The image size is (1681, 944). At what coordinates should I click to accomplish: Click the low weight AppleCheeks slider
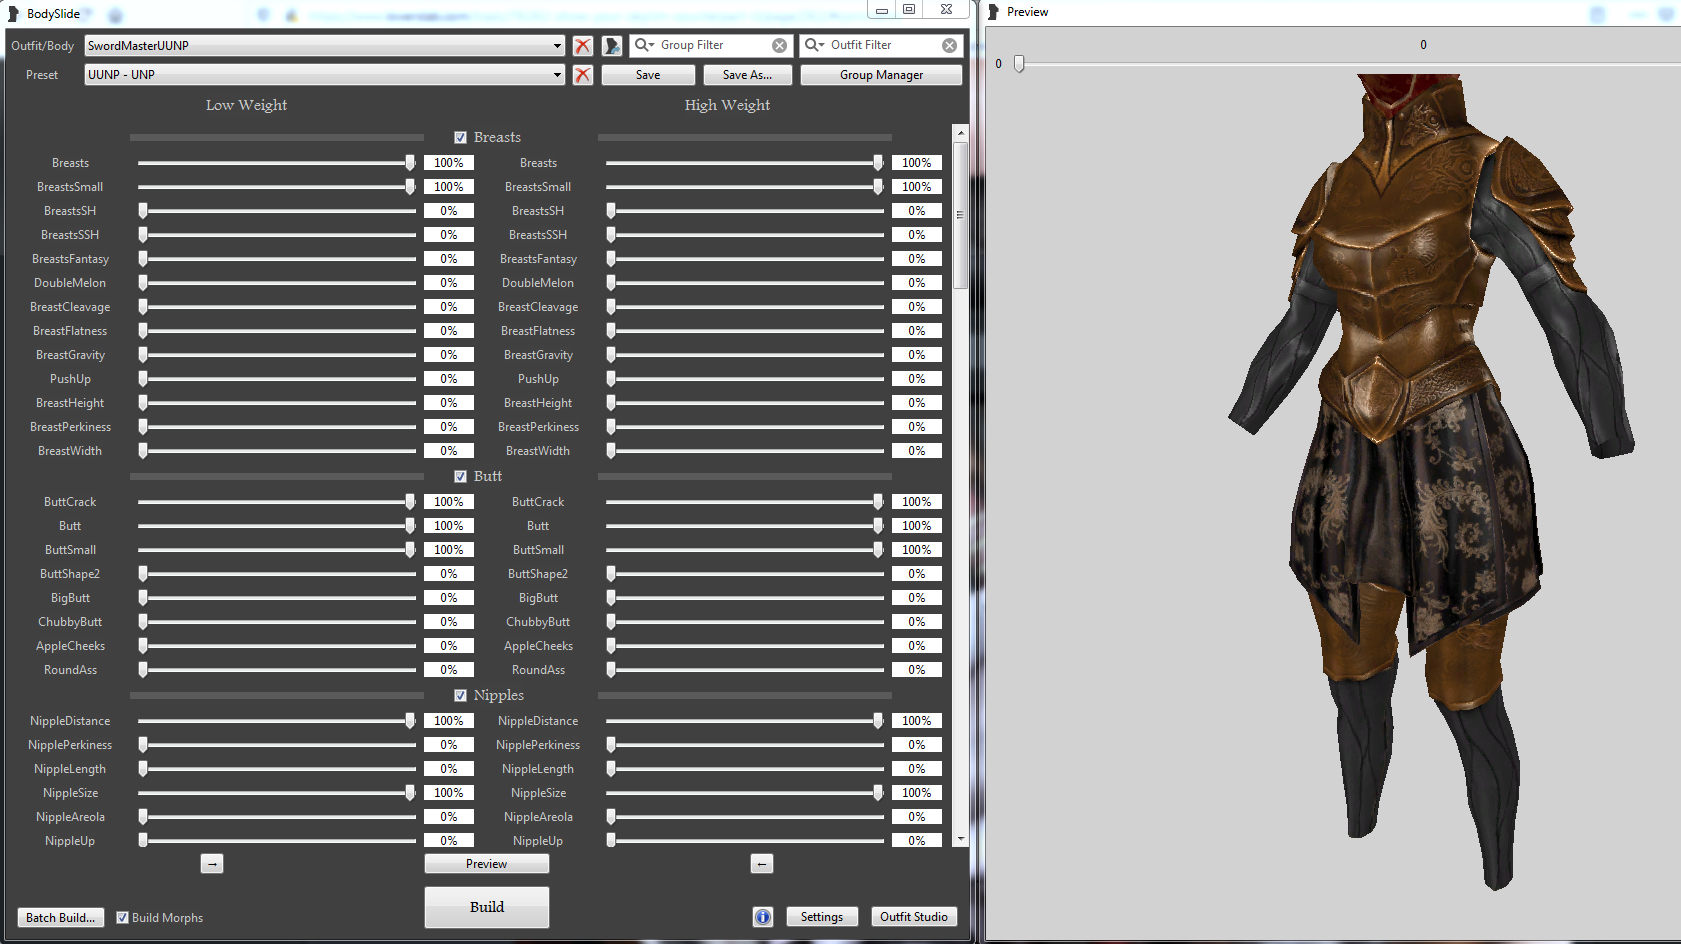point(277,646)
